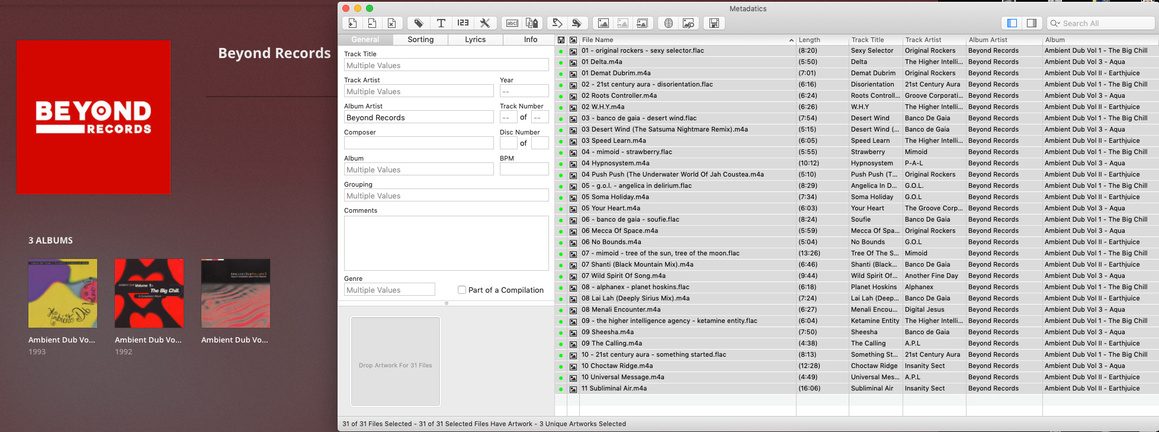Click the Album input field

[x=418, y=169]
